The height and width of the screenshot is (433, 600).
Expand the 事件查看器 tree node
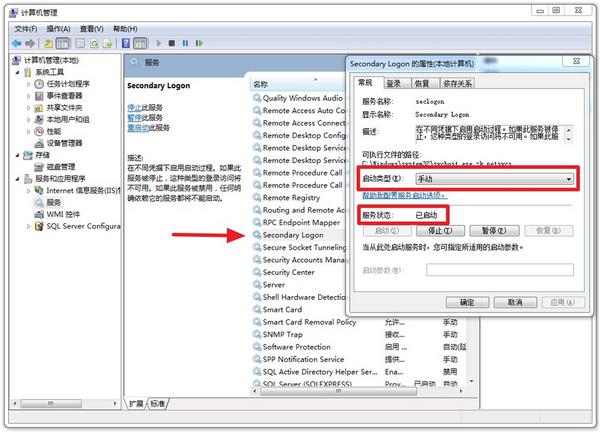[x=29, y=96]
